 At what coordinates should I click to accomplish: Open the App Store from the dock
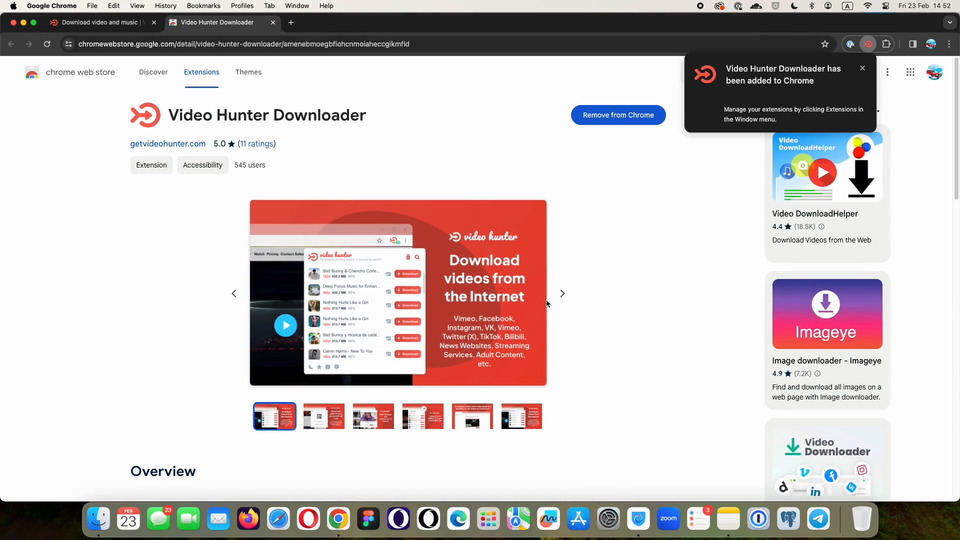tap(579, 519)
